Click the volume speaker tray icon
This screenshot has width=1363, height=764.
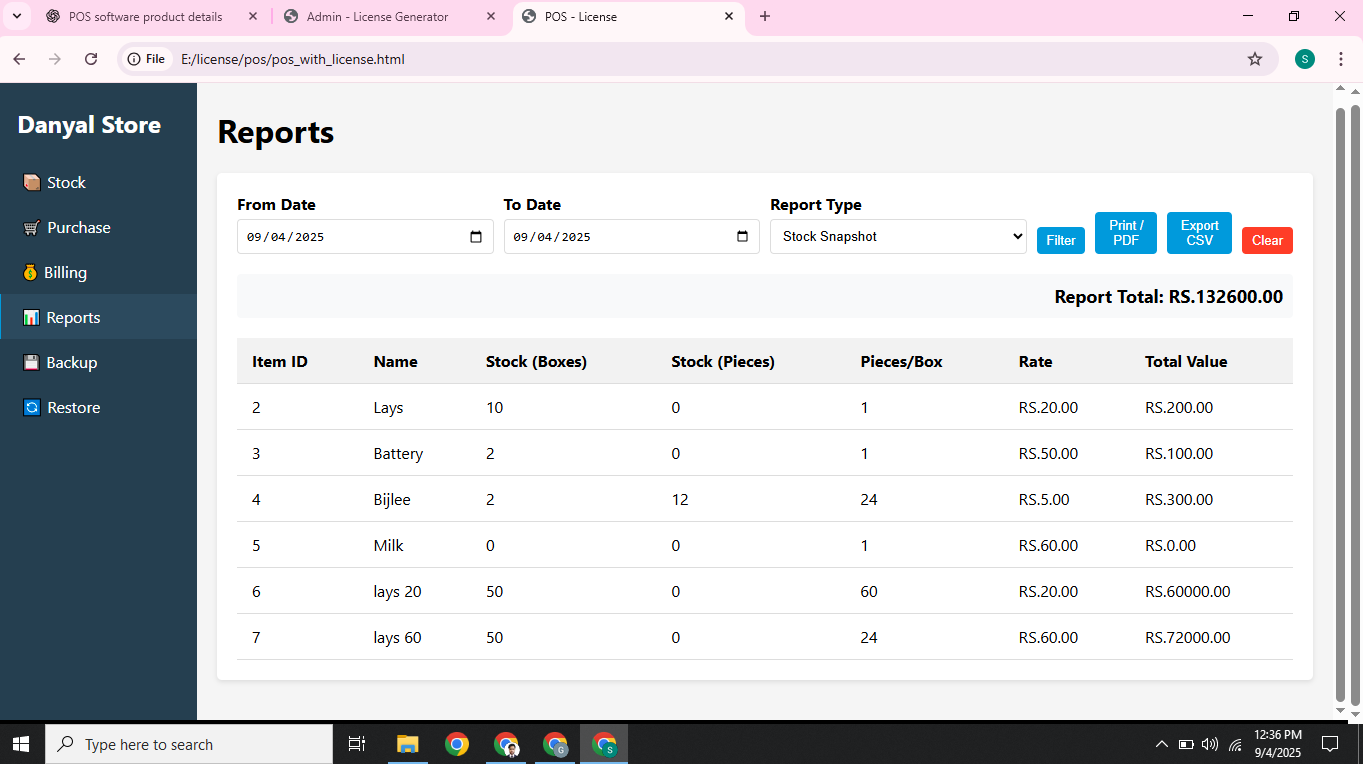(x=1210, y=744)
